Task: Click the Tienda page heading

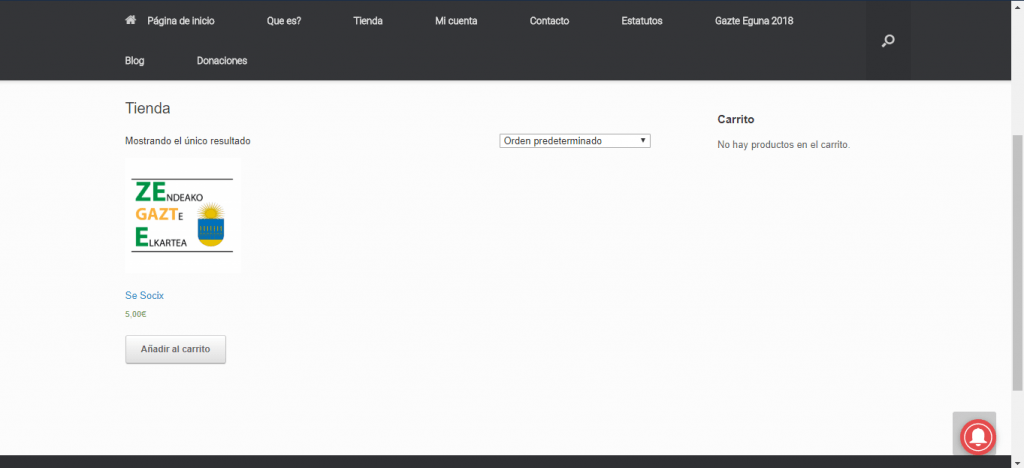Action: coord(148,108)
